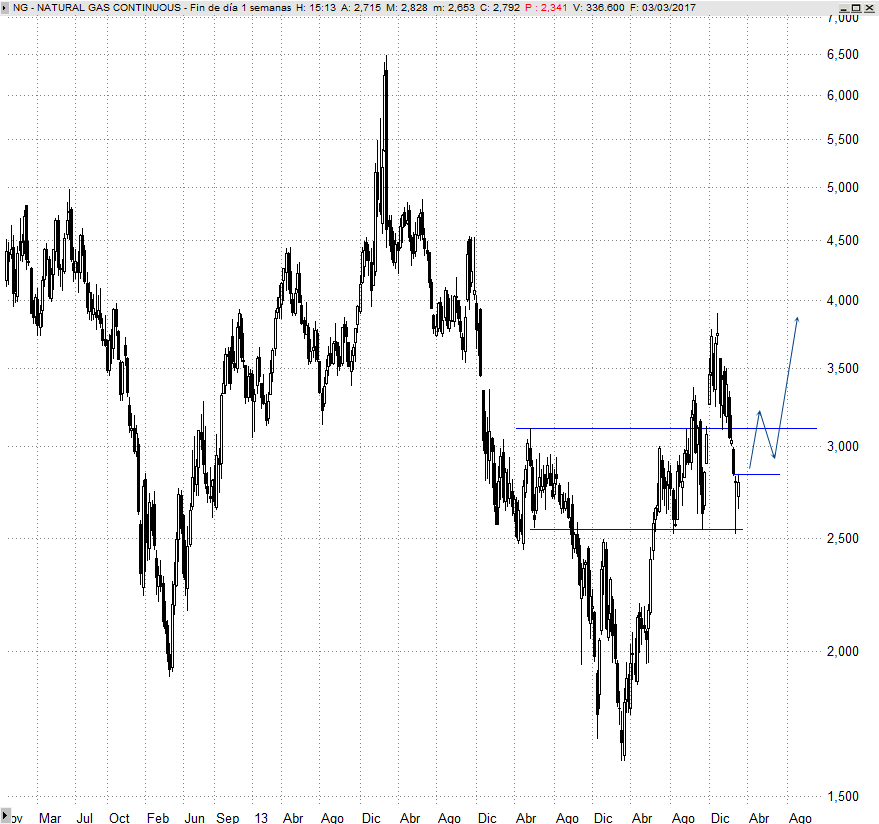
Task: Select the red 'P : 2,341' value
Action: tap(547, 8)
